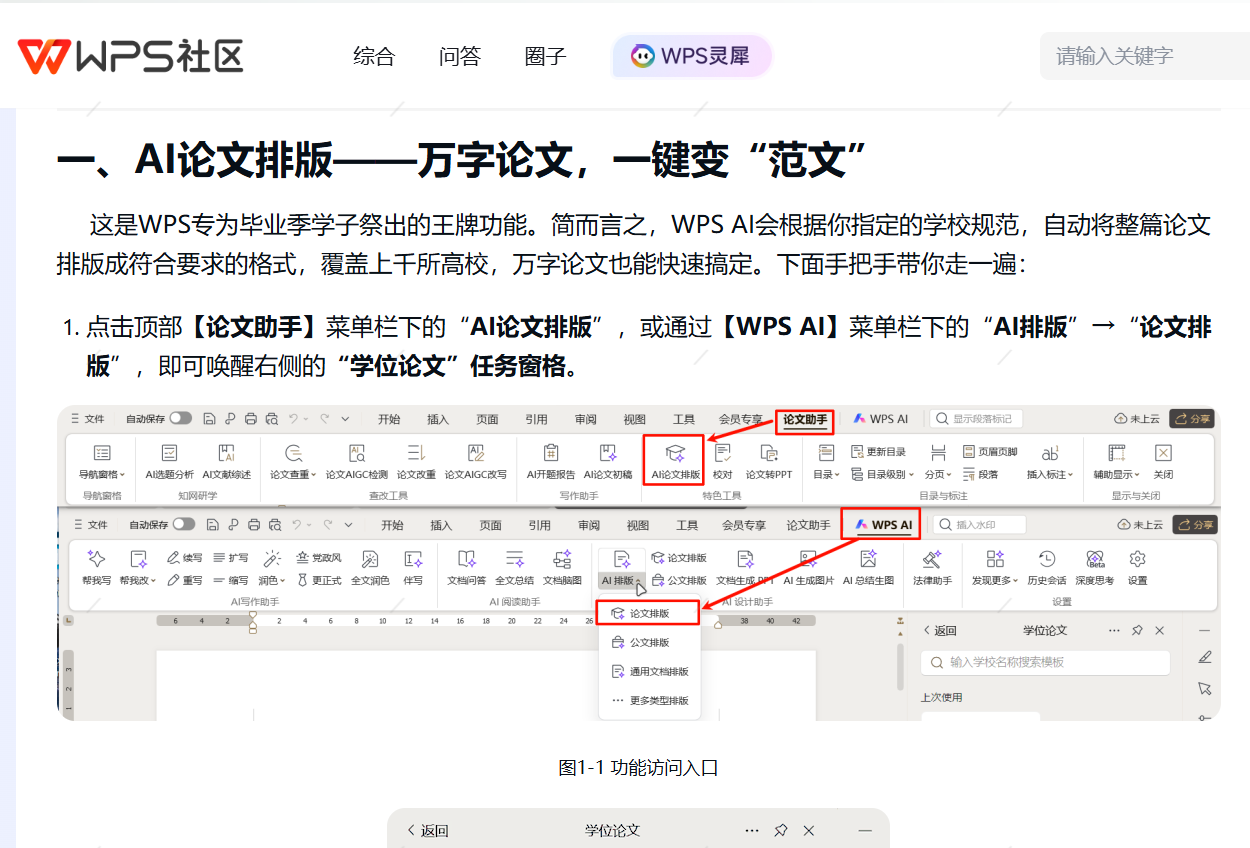This screenshot has height=848, width=1250.
Task: Choose 论文排版 in the AI排版 dropdown menu
Action: [x=649, y=613]
